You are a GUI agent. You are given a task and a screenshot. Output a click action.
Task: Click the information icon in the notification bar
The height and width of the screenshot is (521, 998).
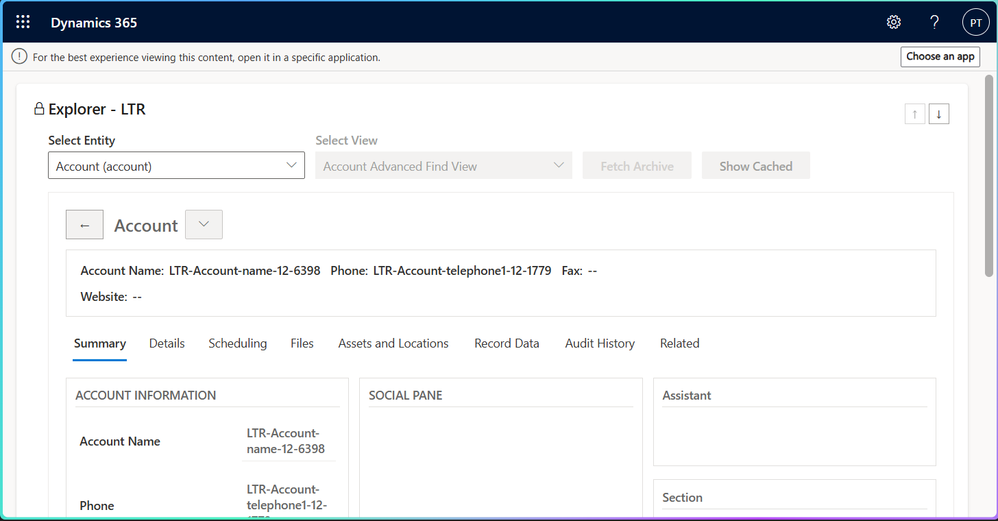19,57
